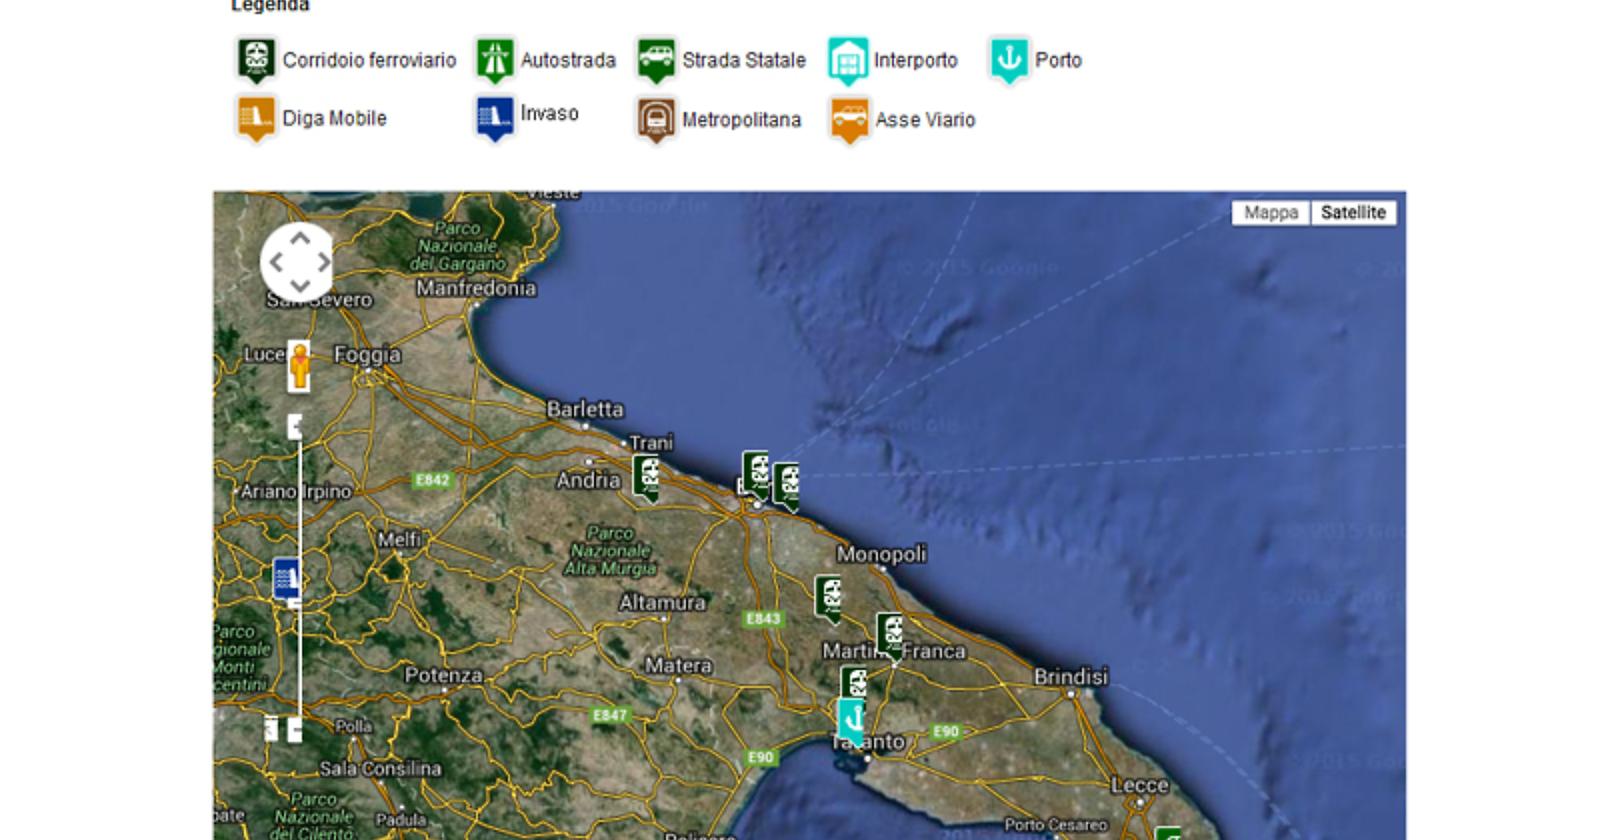Click the Matera city label on the map

[x=678, y=665]
